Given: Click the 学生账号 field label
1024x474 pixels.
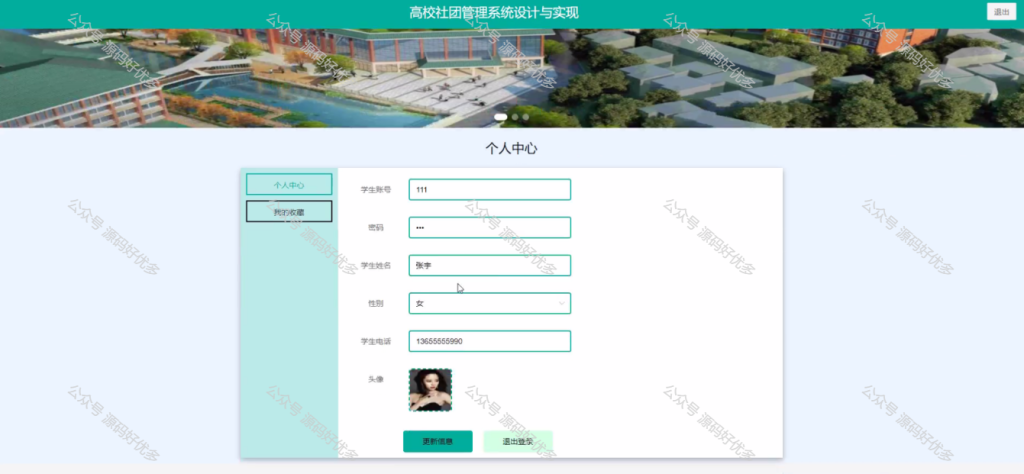Looking at the screenshot, I should (376, 190).
